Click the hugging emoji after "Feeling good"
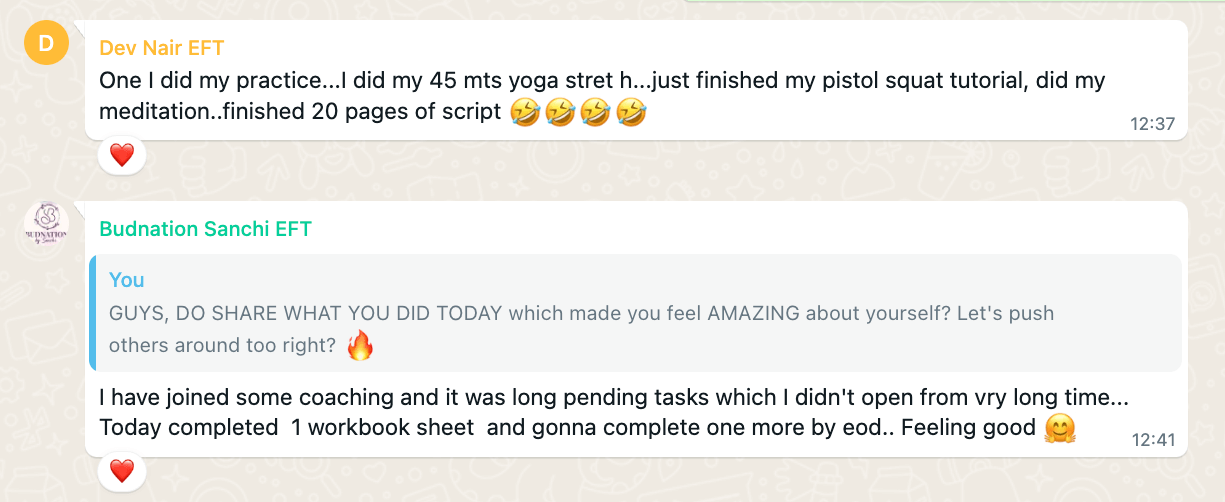The width and height of the screenshot is (1225, 502). pyautogui.click(x=1060, y=429)
